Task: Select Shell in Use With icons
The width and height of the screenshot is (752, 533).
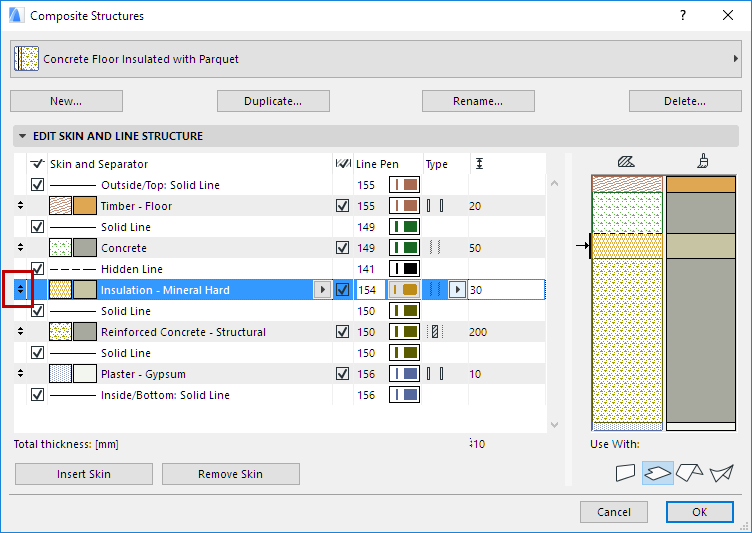Action: point(722,473)
